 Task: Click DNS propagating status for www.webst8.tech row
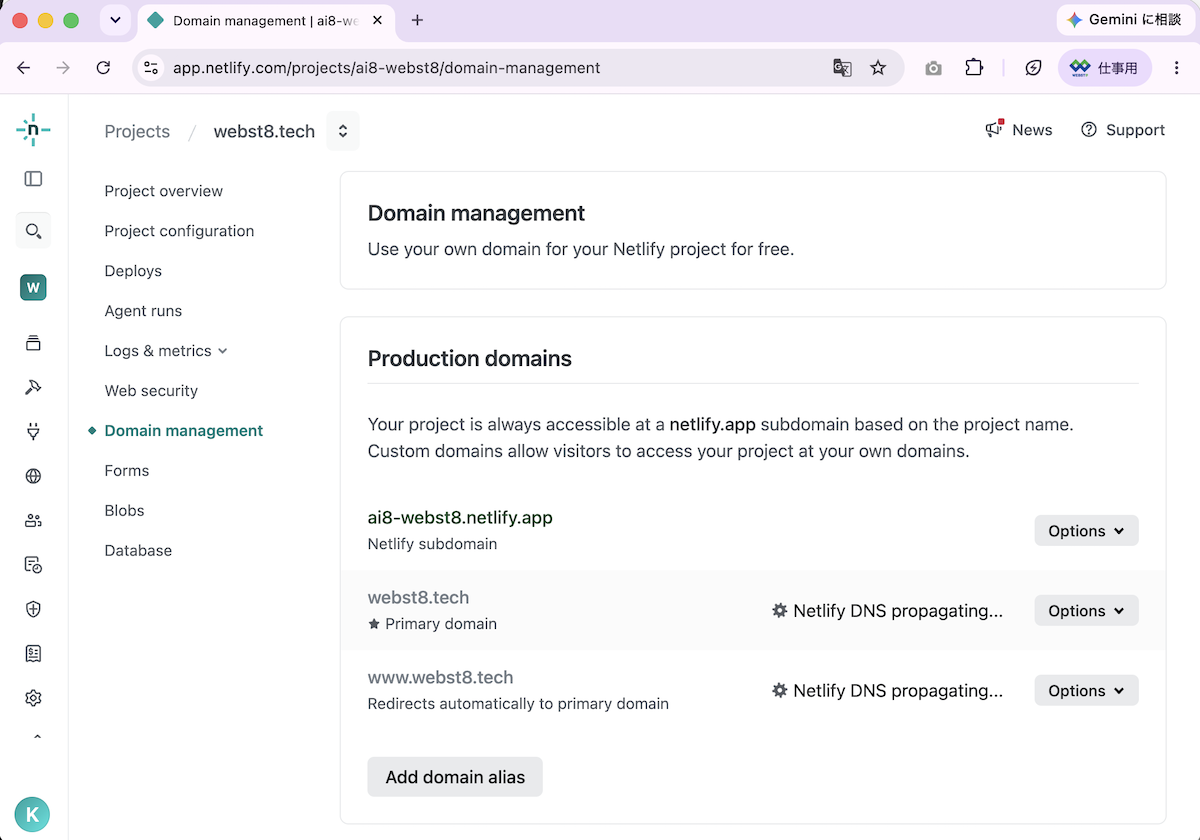click(x=887, y=691)
